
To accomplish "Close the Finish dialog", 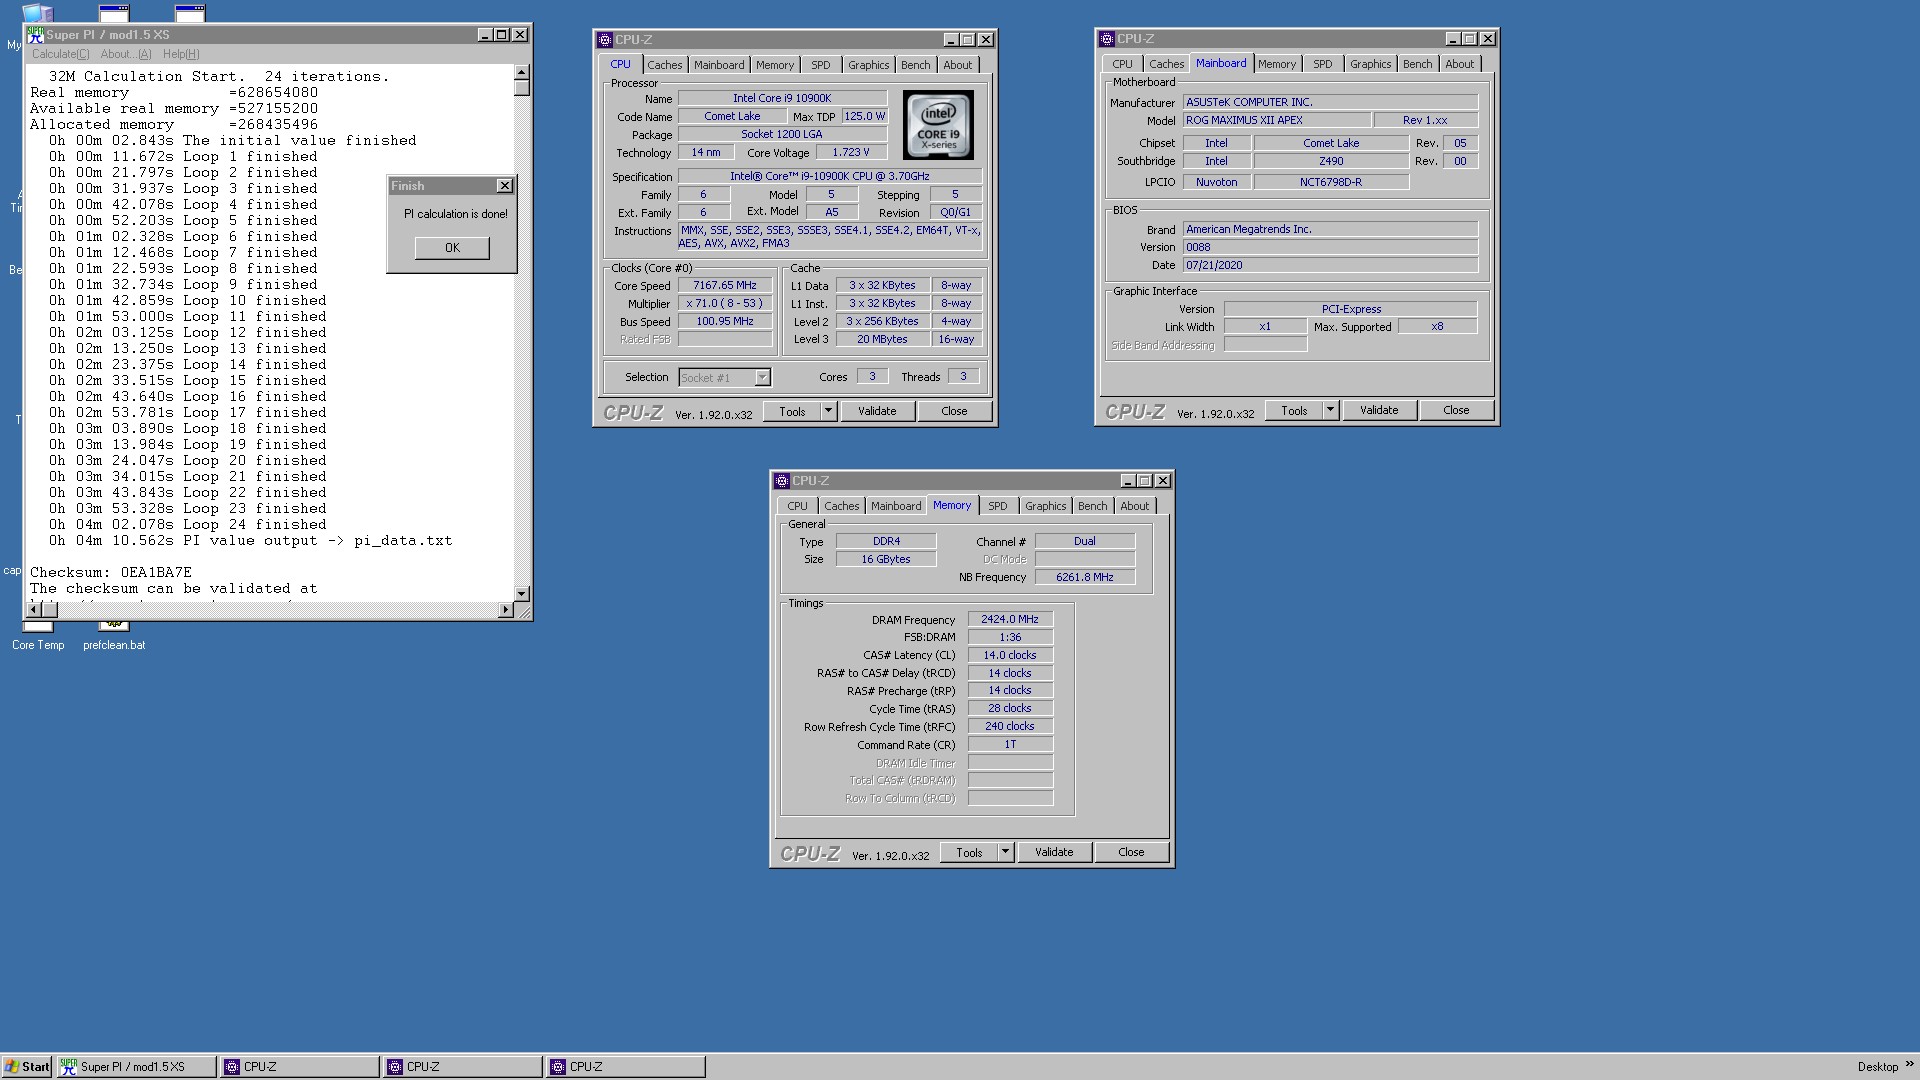I will 505,186.
